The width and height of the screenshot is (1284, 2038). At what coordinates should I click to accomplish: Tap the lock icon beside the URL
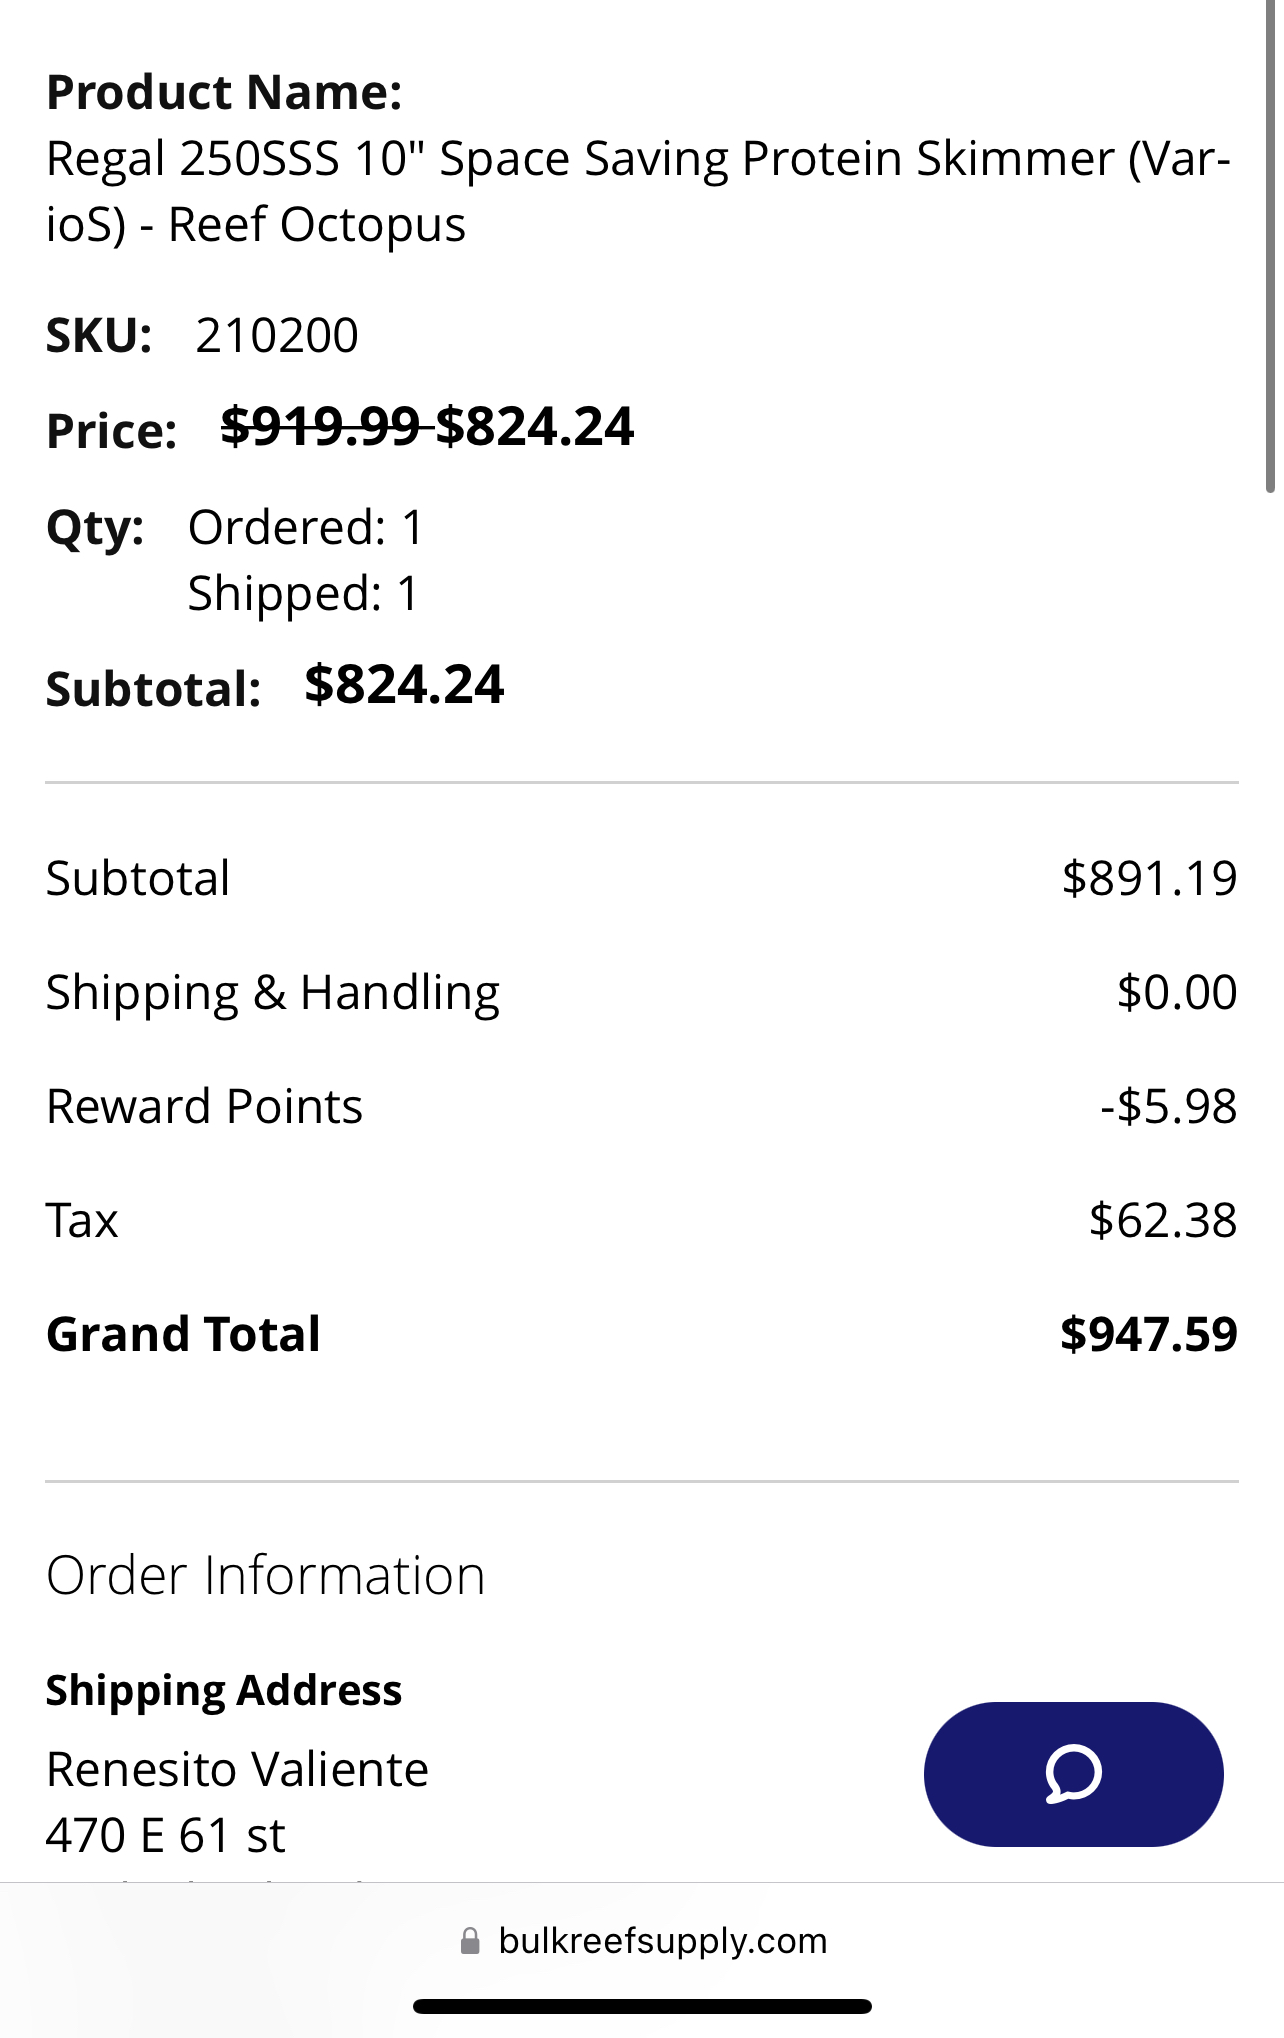tap(469, 1941)
